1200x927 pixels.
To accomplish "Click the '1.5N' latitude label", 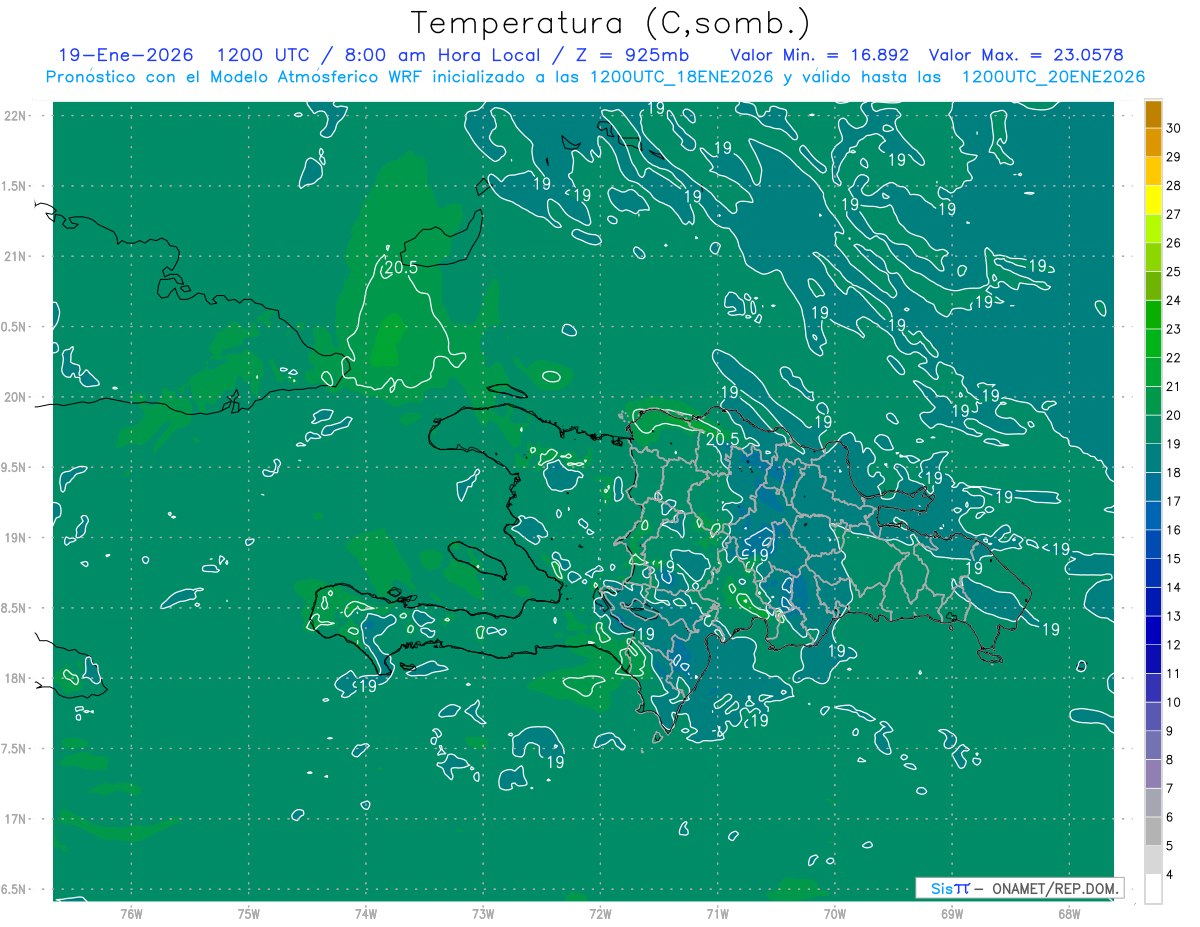I will [x=15, y=186].
